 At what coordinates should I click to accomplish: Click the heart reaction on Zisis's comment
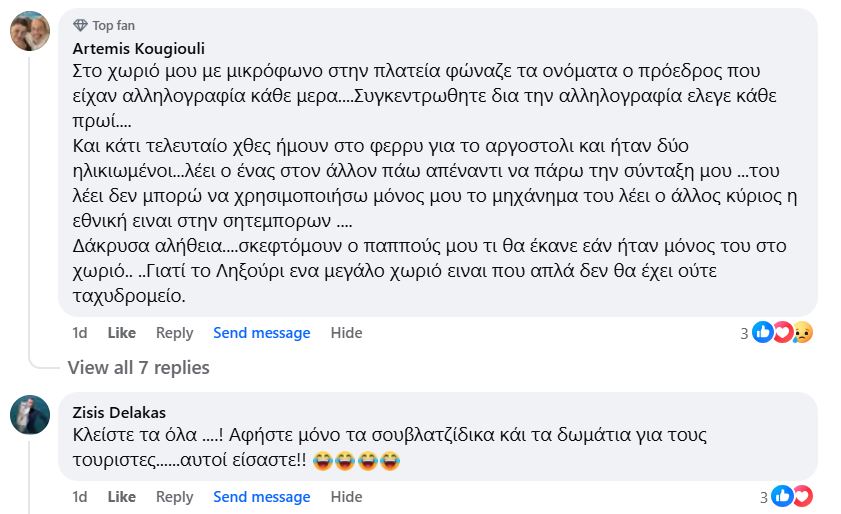(x=801, y=497)
